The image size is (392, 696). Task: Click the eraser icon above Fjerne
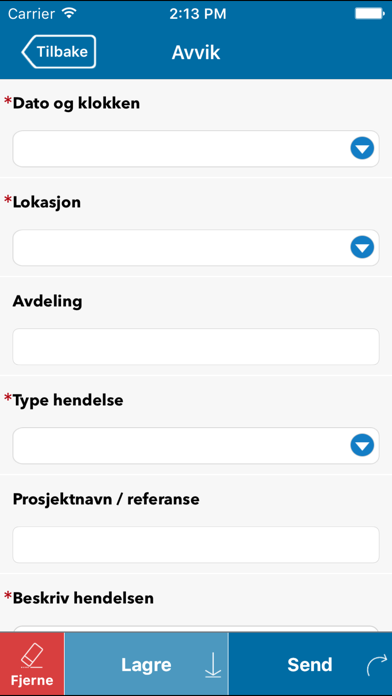[x=32, y=656]
